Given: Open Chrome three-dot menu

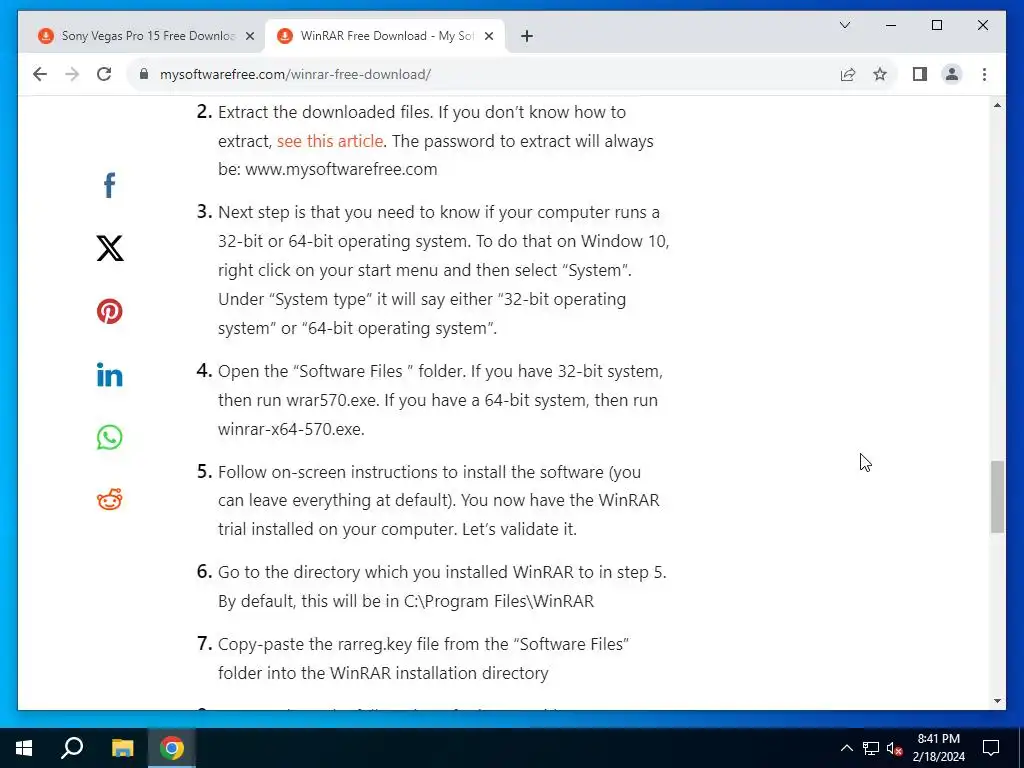Looking at the screenshot, I should point(984,74).
